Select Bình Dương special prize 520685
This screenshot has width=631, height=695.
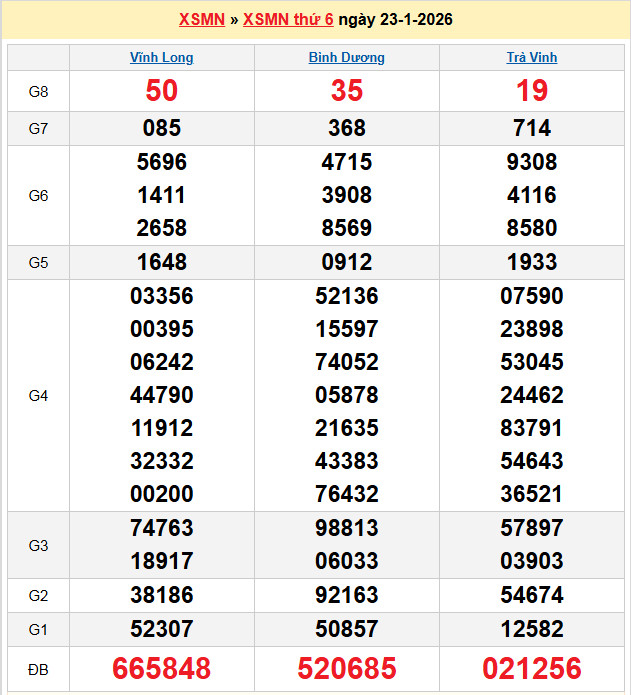(347, 668)
